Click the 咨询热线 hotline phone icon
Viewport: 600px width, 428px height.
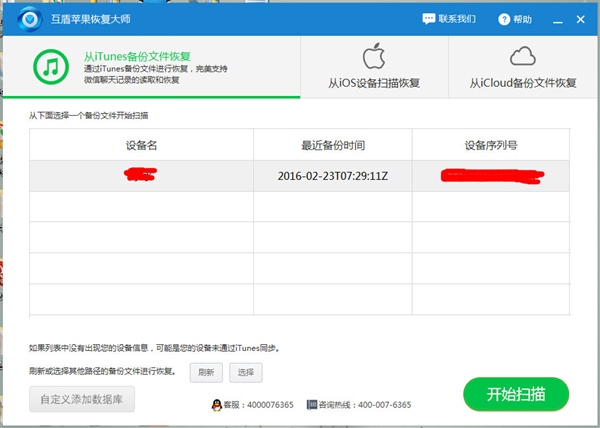(310, 404)
